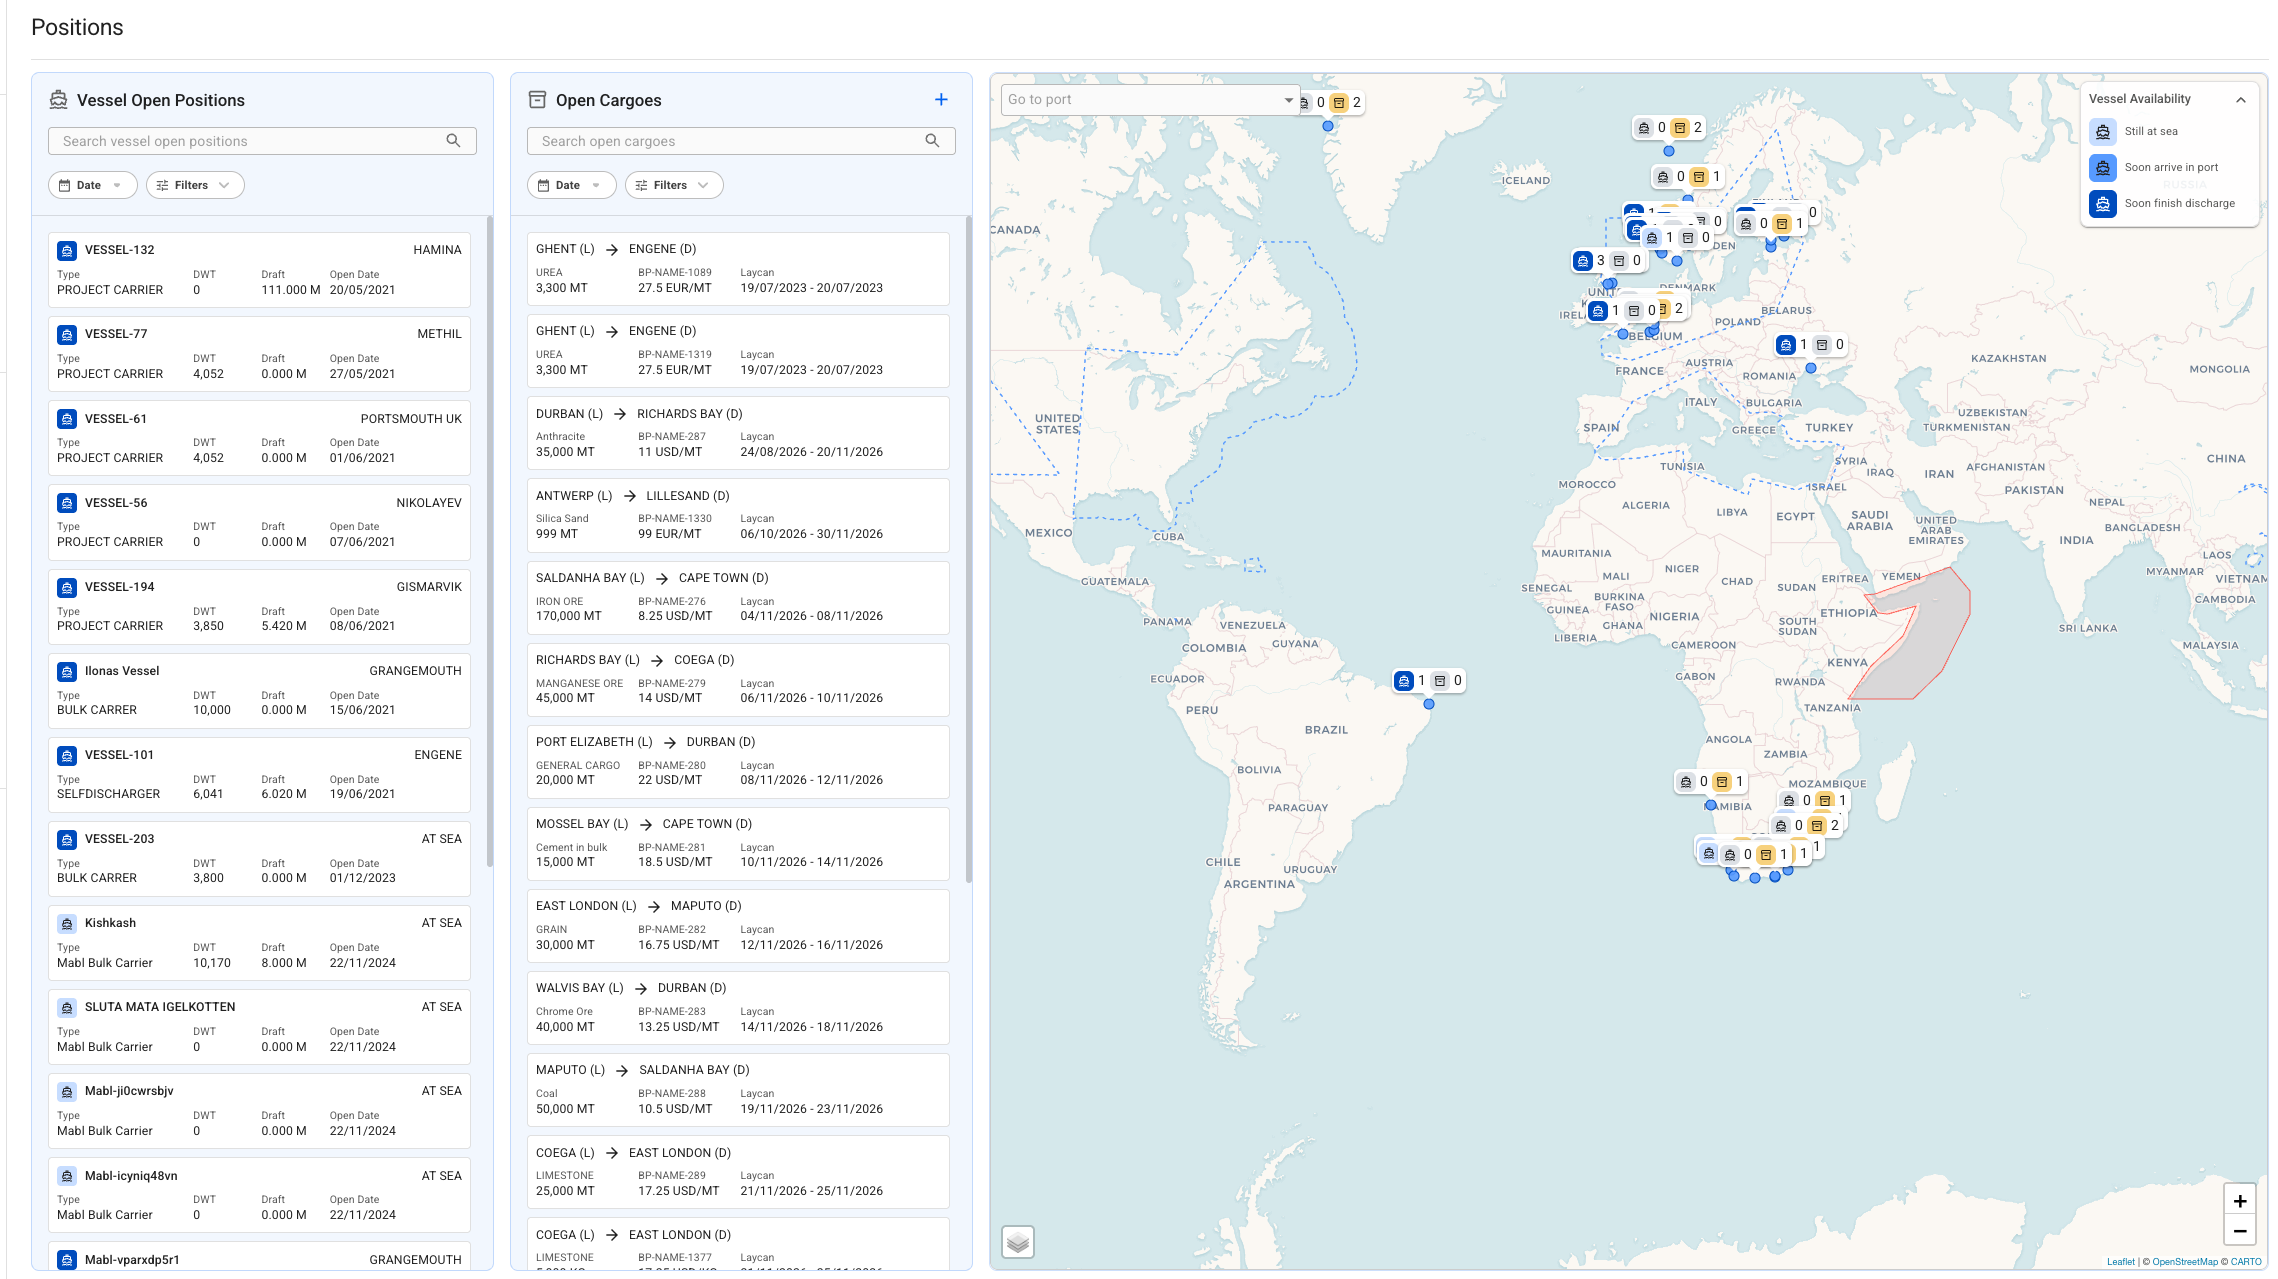
Task: Click the Brazil coast vessel marker cluster
Action: point(1429,681)
